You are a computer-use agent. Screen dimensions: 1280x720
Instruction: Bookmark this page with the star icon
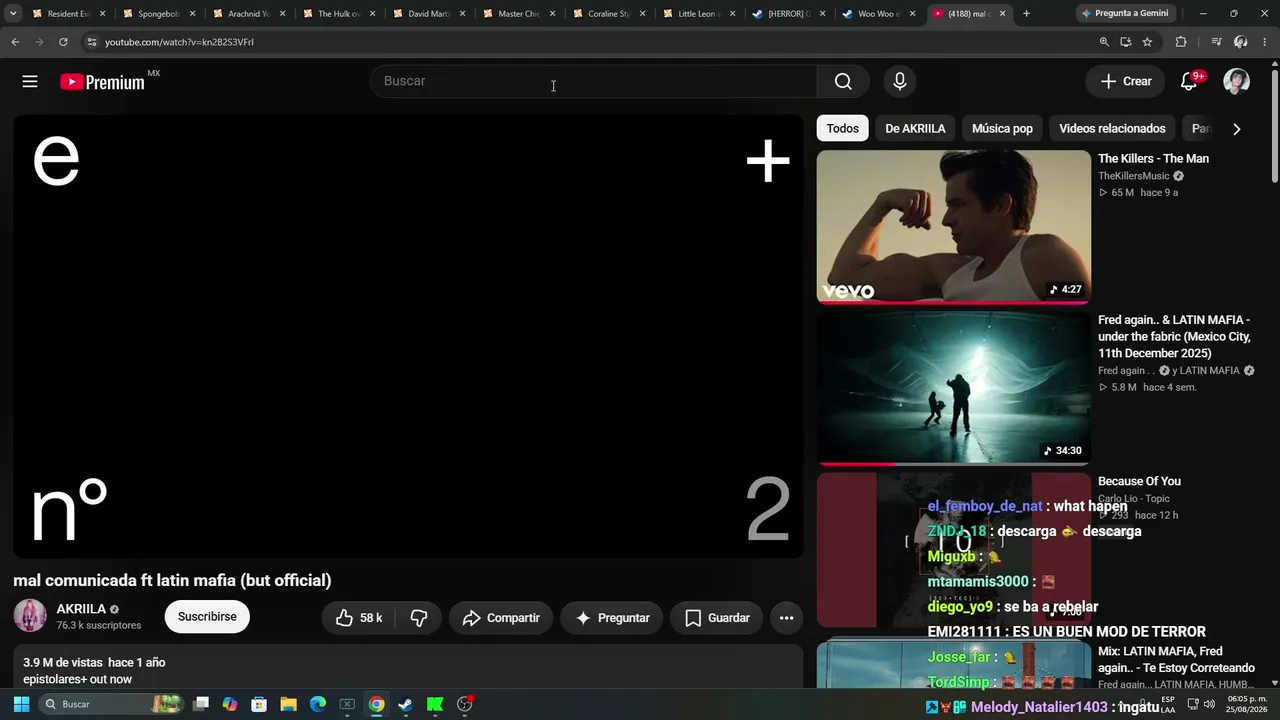pos(1147,42)
